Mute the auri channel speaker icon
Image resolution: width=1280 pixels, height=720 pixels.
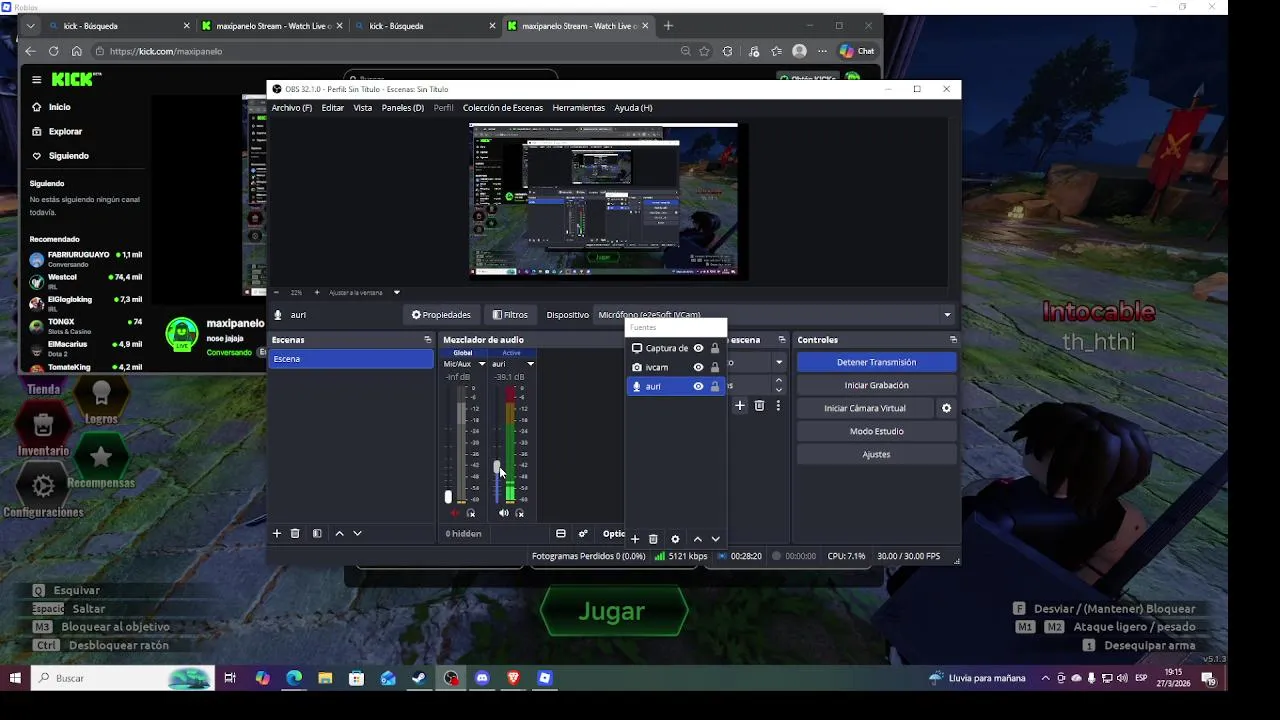[x=504, y=513]
